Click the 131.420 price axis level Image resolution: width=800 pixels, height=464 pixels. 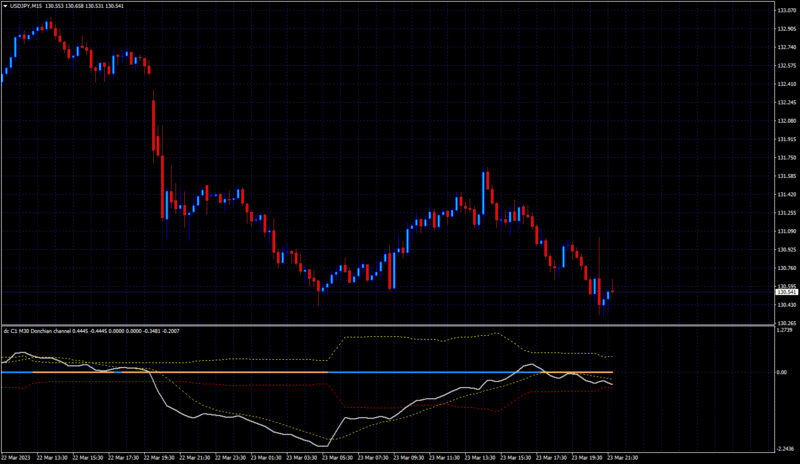point(786,194)
